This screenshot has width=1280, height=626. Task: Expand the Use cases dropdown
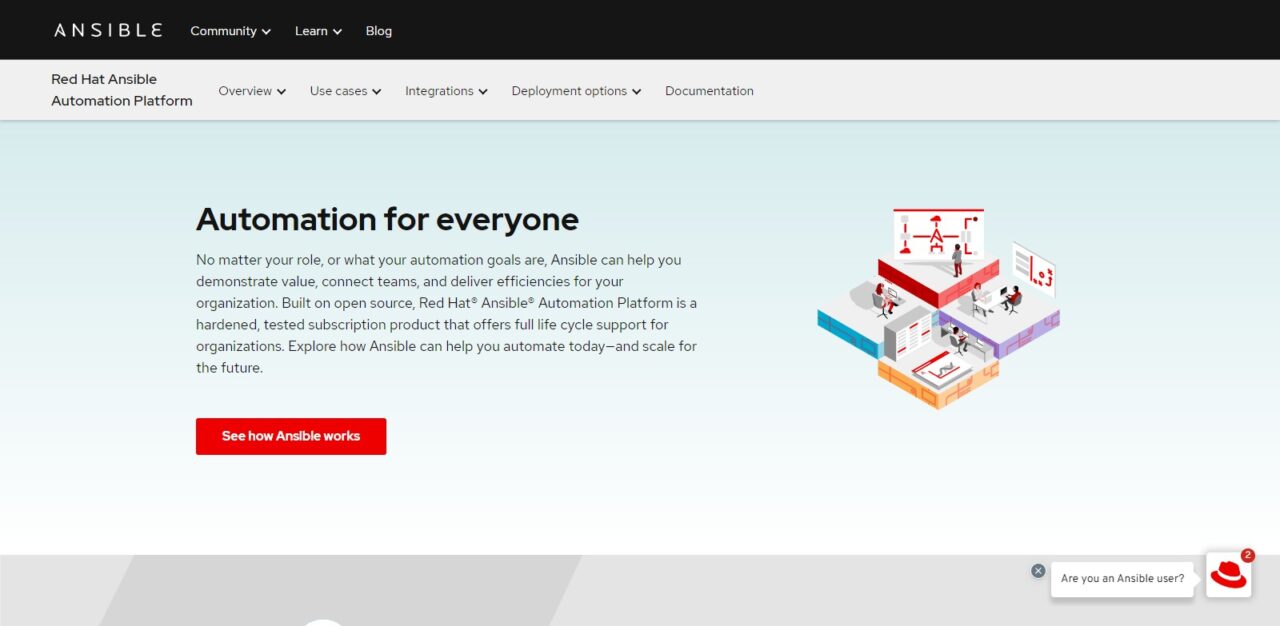[x=346, y=91]
